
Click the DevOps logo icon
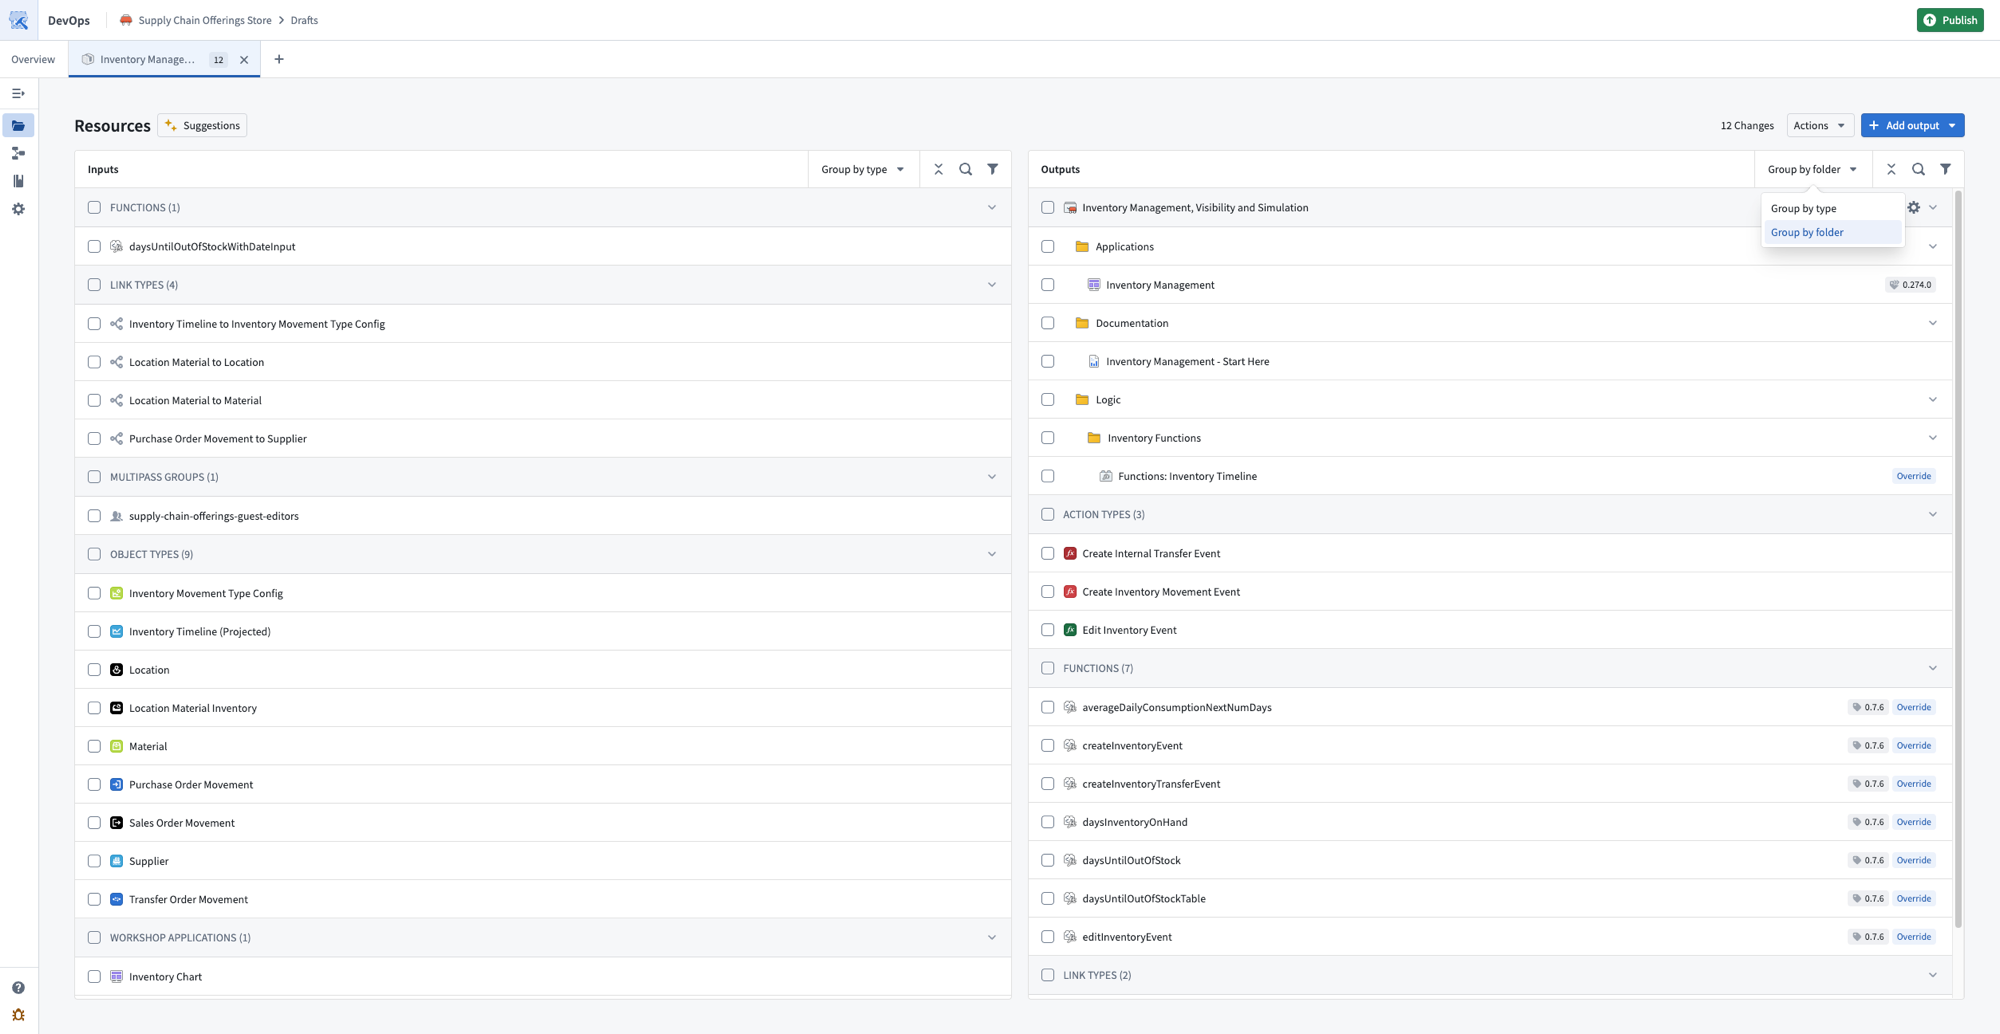[19, 20]
